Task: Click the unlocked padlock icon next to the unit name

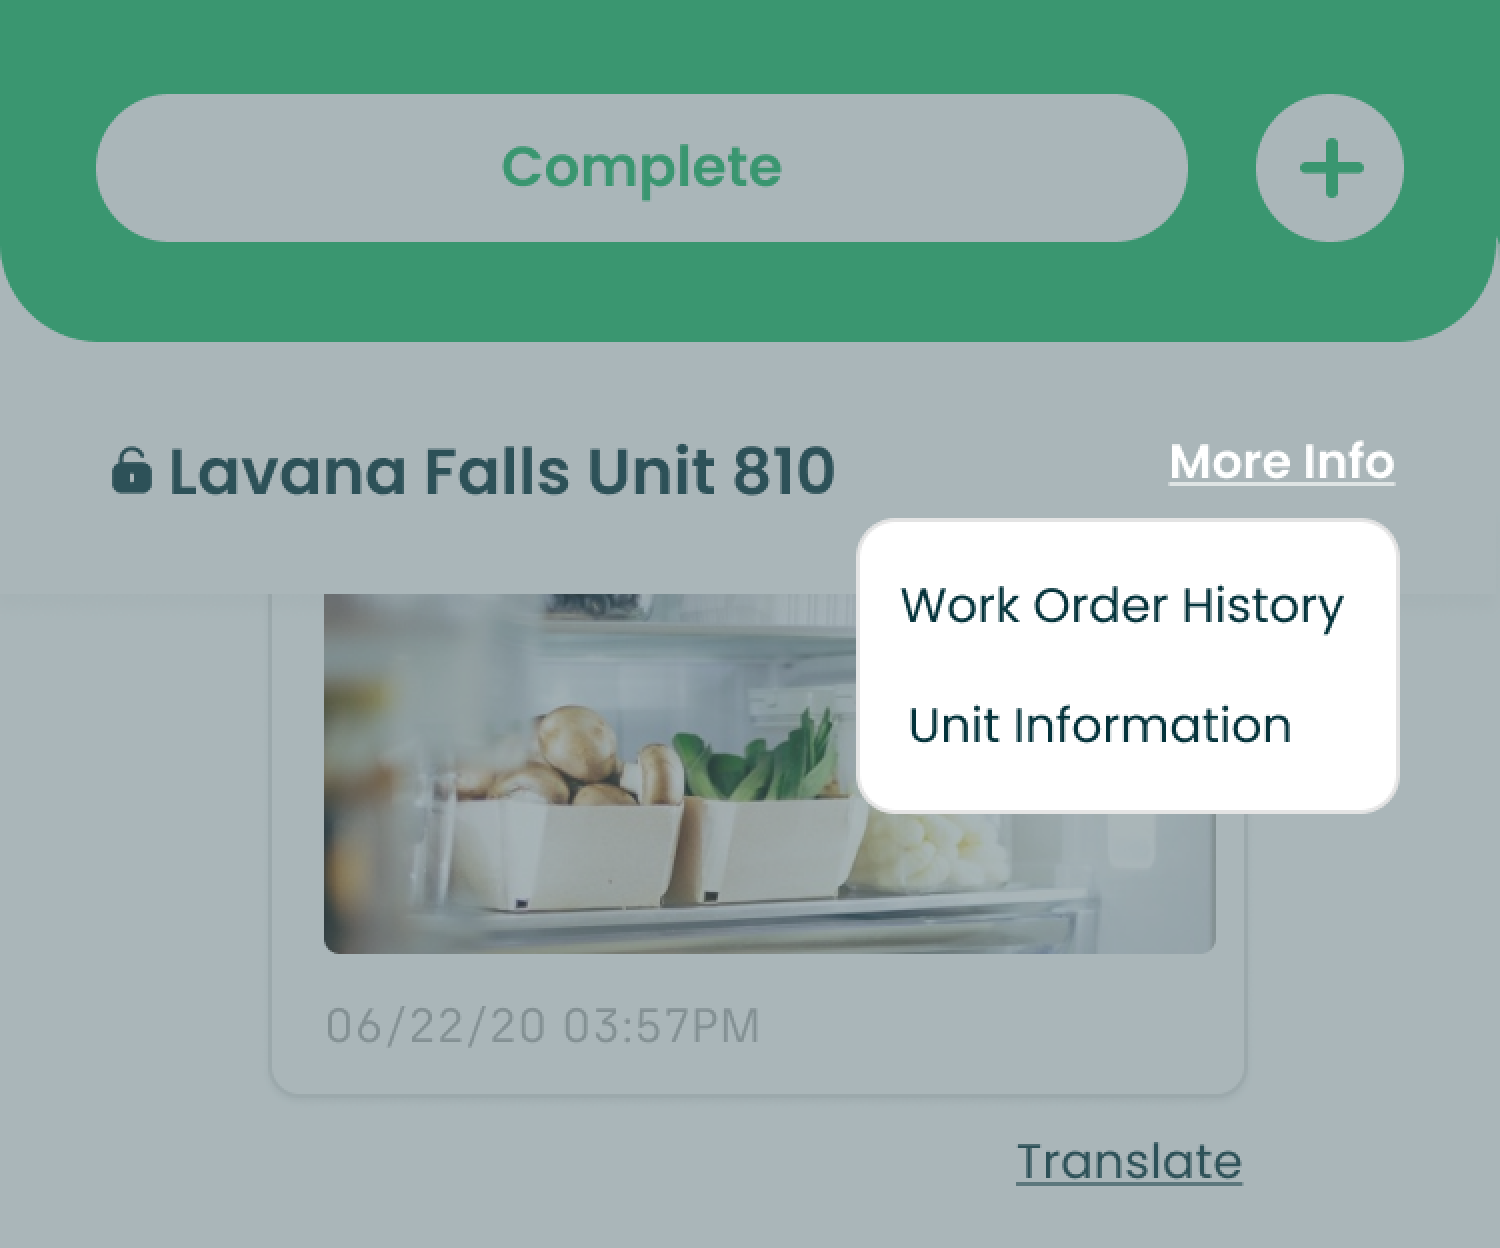Action: click(133, 468)
